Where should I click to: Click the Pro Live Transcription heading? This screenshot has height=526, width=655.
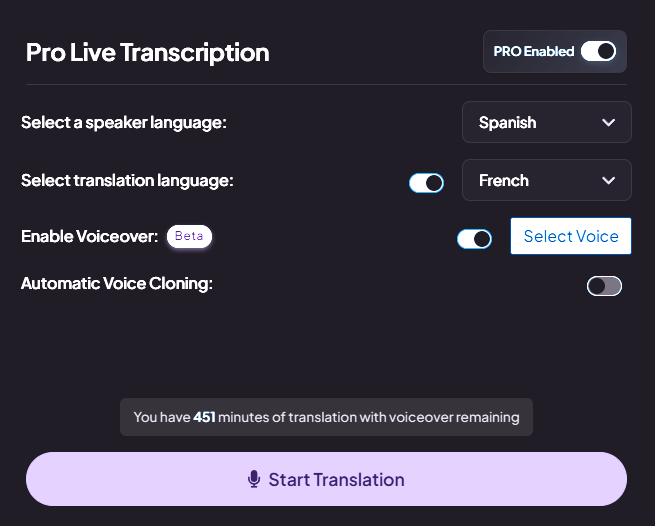[x=147, y=53]
